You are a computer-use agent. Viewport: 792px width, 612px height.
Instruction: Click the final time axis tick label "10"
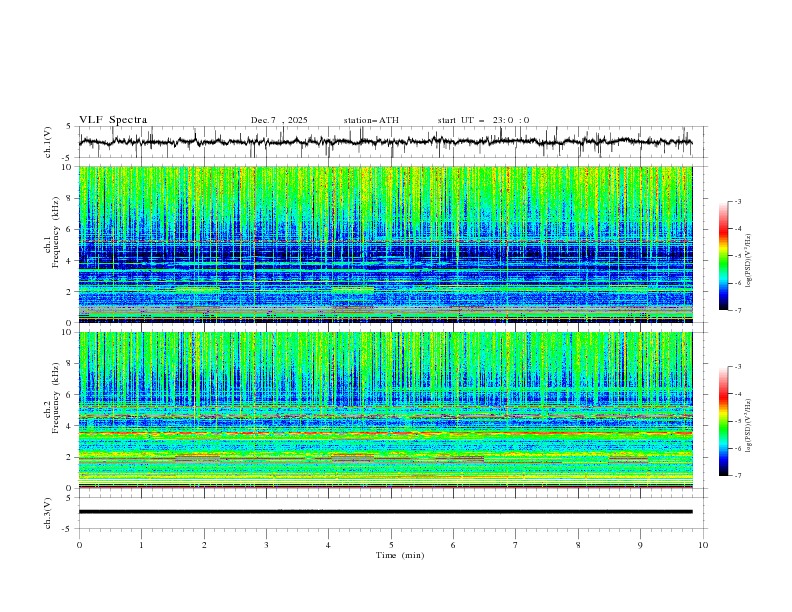703,545
